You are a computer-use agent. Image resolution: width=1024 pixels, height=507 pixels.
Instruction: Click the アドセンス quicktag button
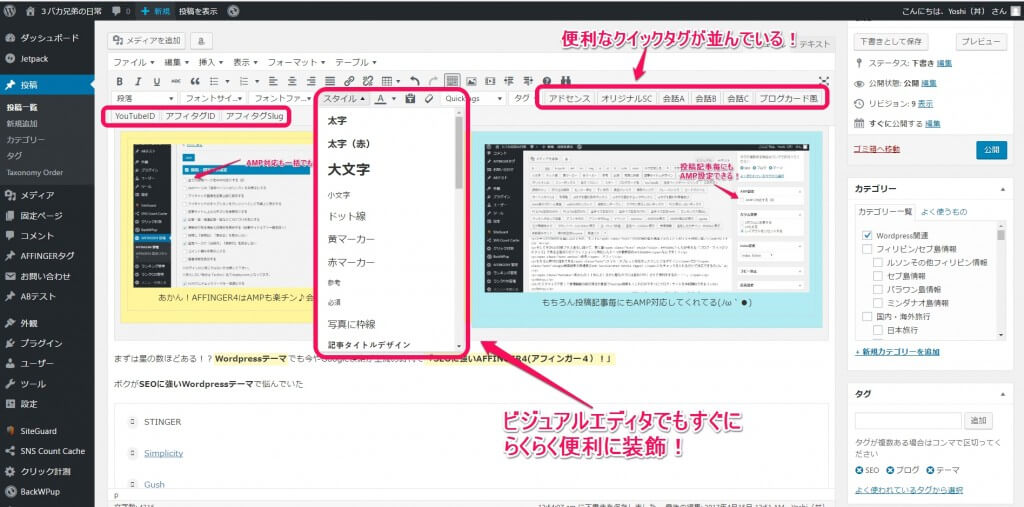click(569, 99)
